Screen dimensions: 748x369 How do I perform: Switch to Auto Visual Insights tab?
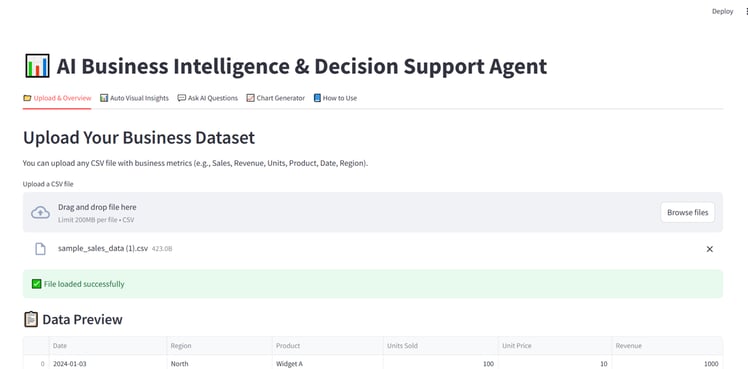(135, 98)
